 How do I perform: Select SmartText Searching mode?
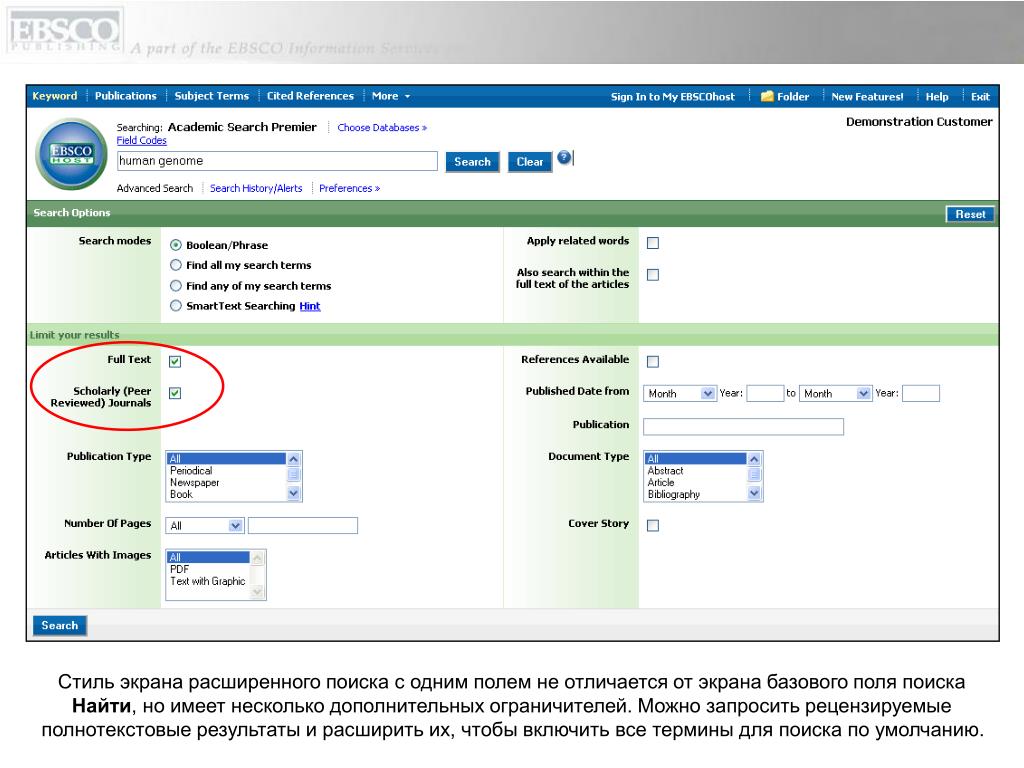pyautogui.click(x=176, y=306)
